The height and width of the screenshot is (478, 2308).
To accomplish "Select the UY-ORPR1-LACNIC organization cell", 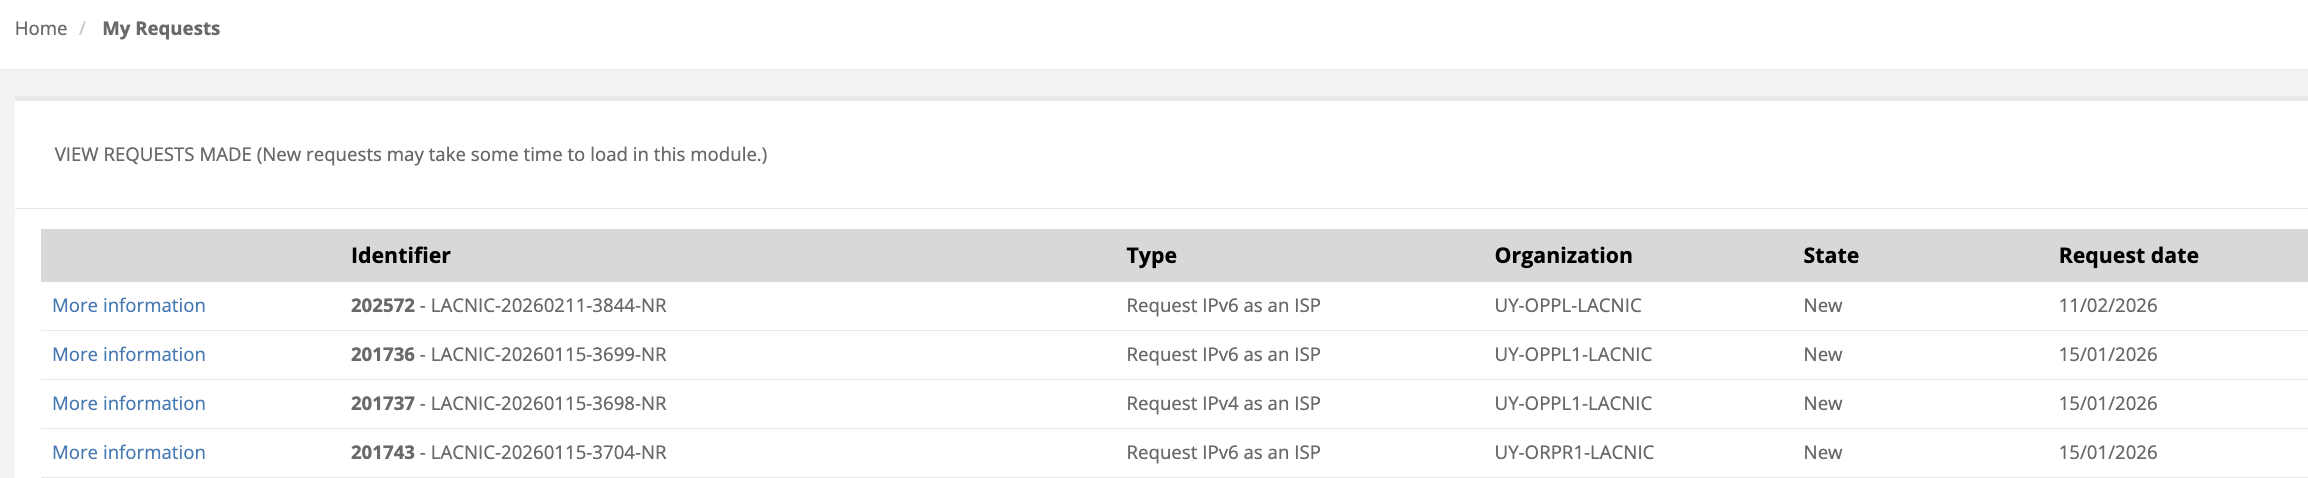I will [1574, 453].
